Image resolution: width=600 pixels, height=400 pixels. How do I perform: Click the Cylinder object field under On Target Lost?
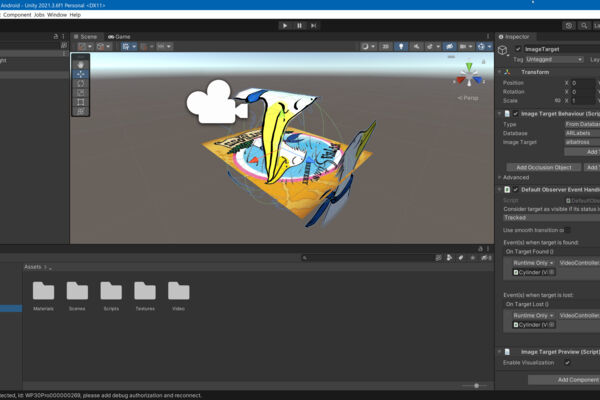click(x=534, y=325)
